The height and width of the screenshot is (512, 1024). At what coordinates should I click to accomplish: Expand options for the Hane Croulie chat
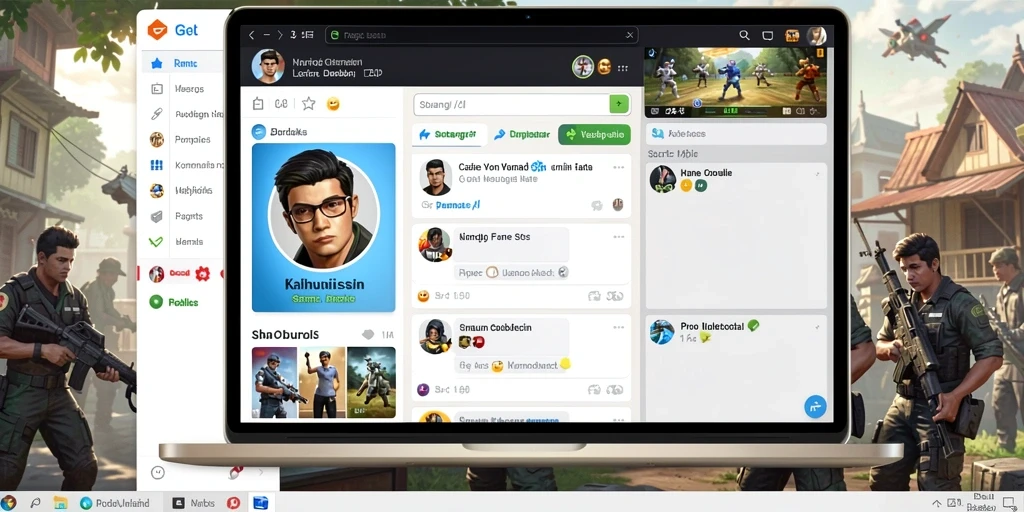[x=817, y=174]
